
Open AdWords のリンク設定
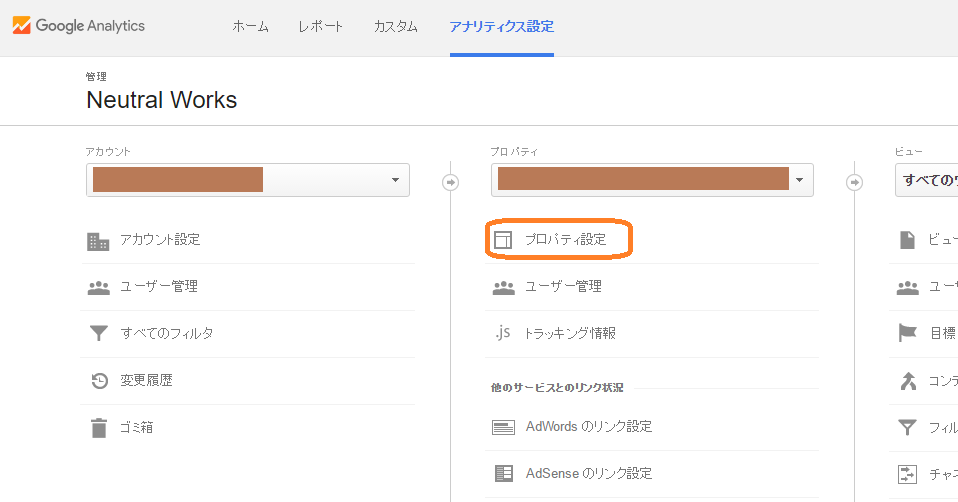pos(589,426)
